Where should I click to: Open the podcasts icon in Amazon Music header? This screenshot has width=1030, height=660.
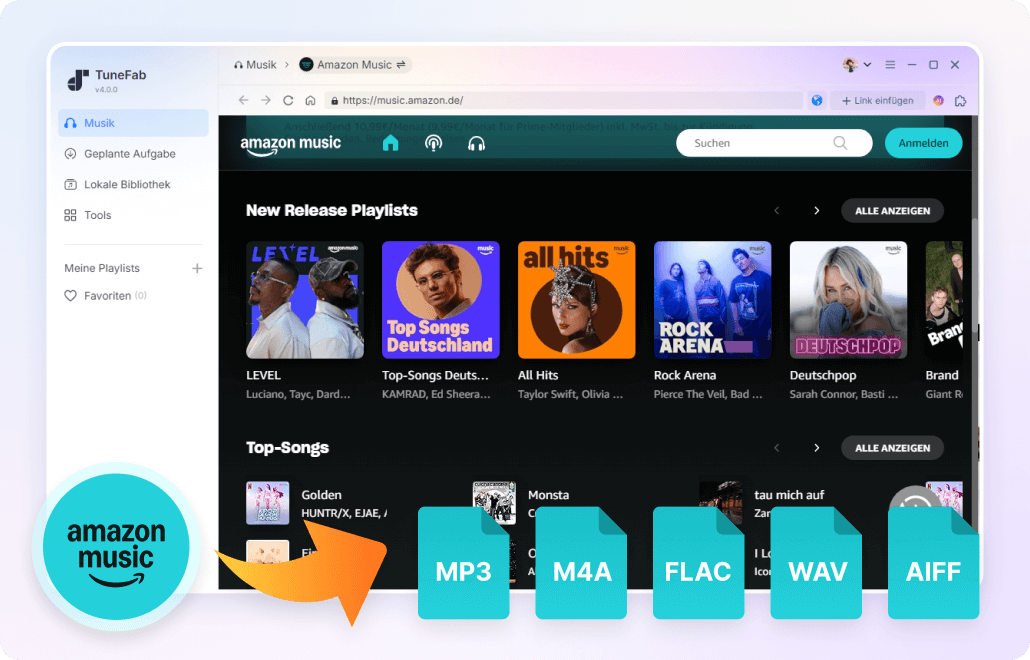[433, 143]
